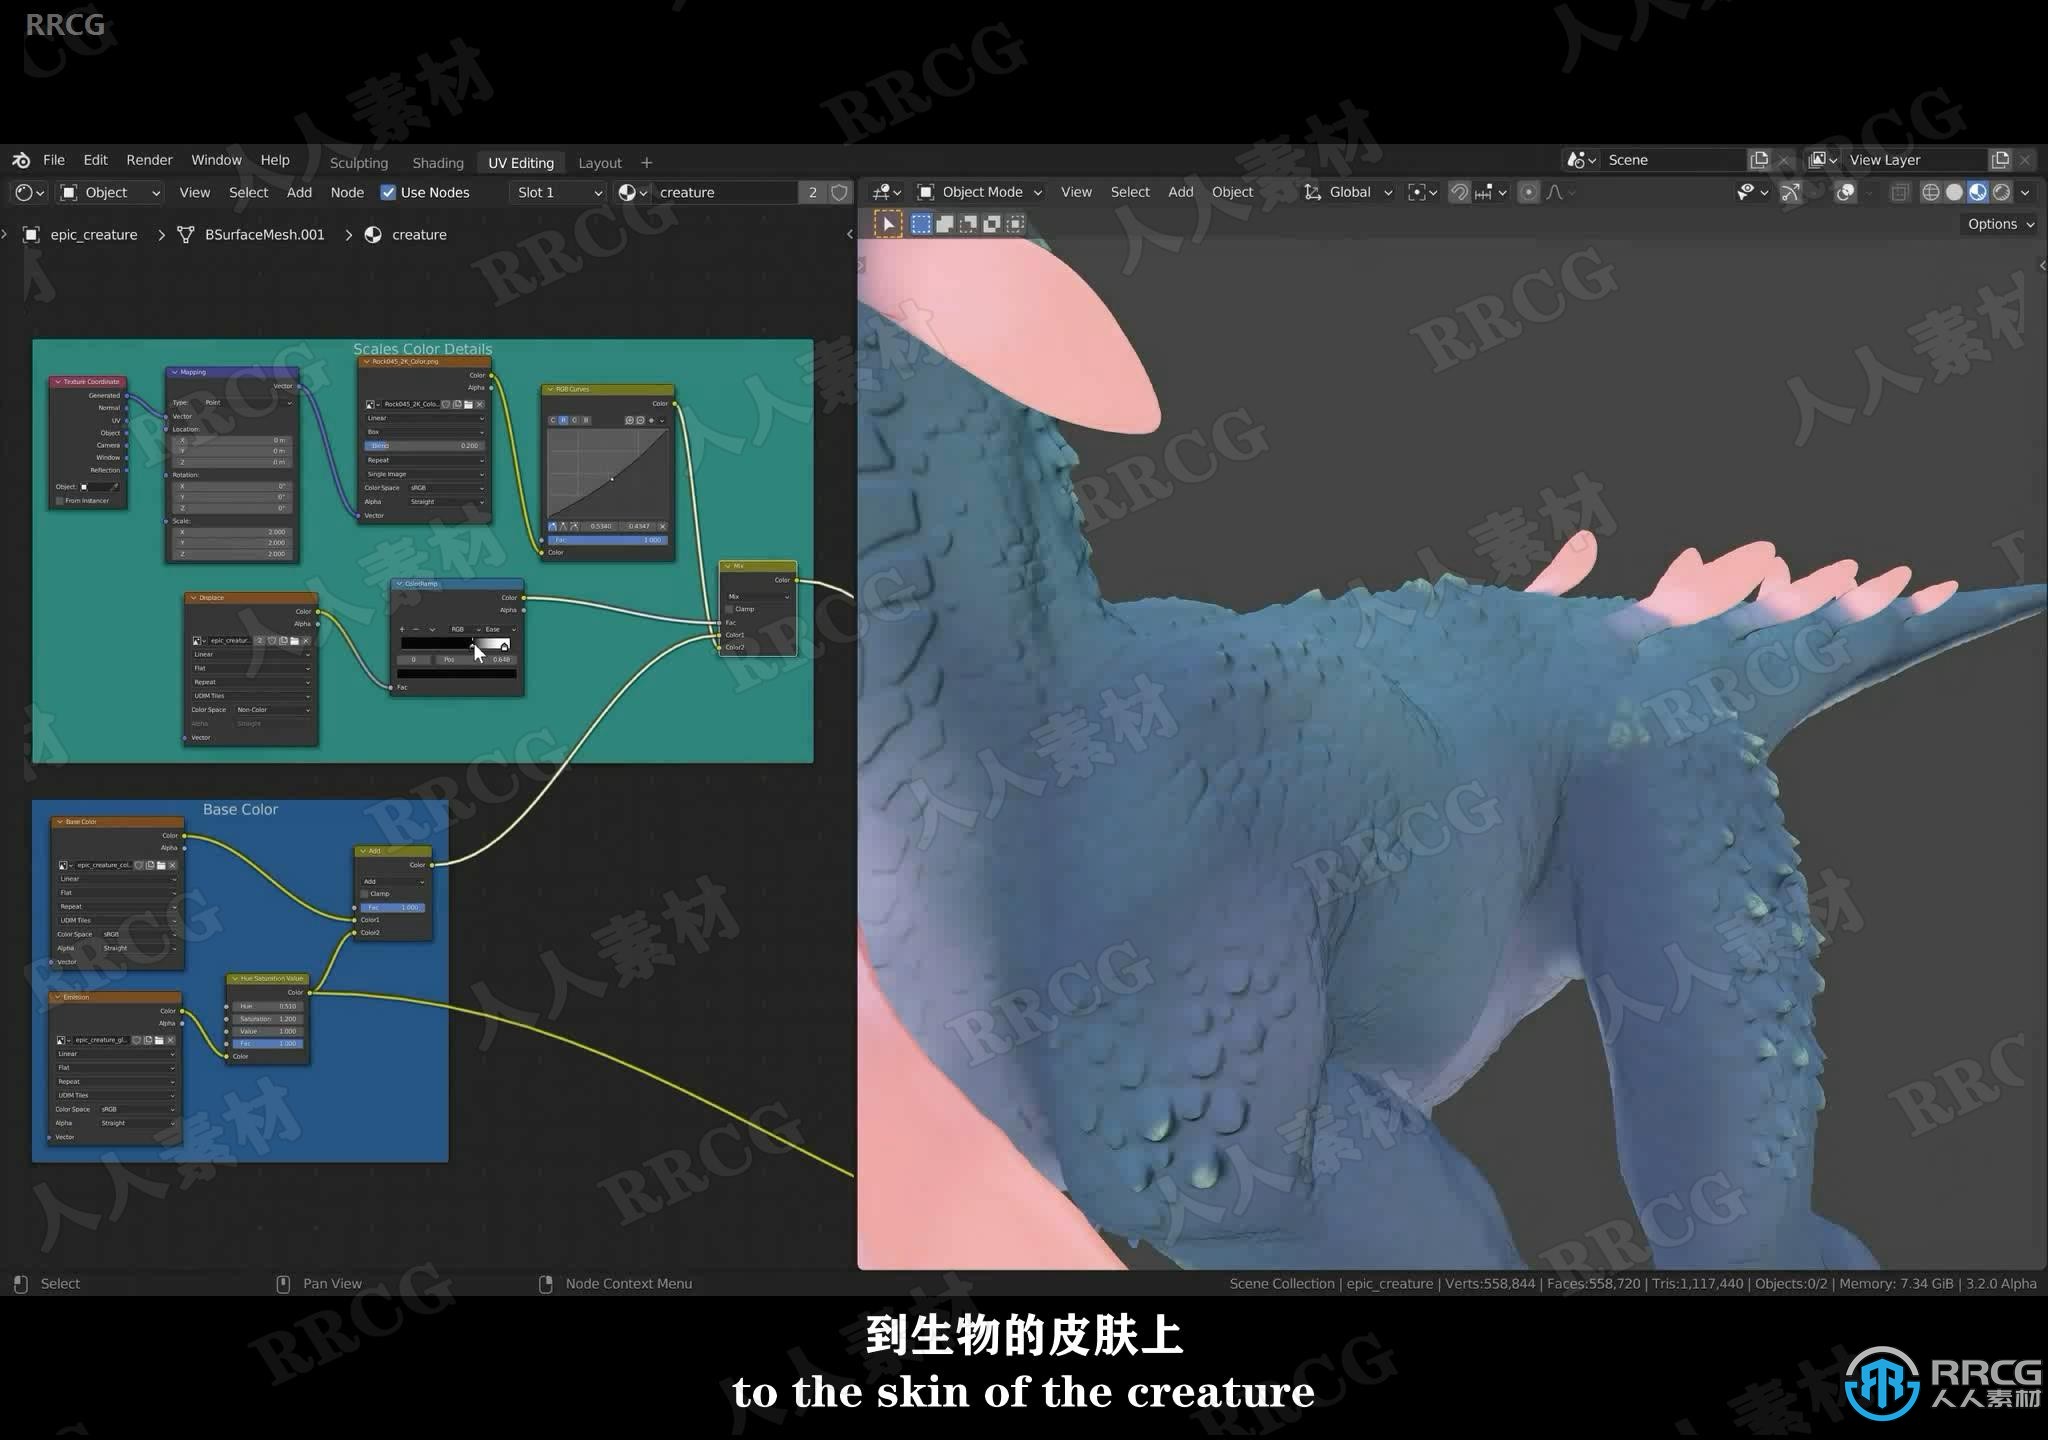
Task: Click the UV Editing tab
Action: point(519,162)
